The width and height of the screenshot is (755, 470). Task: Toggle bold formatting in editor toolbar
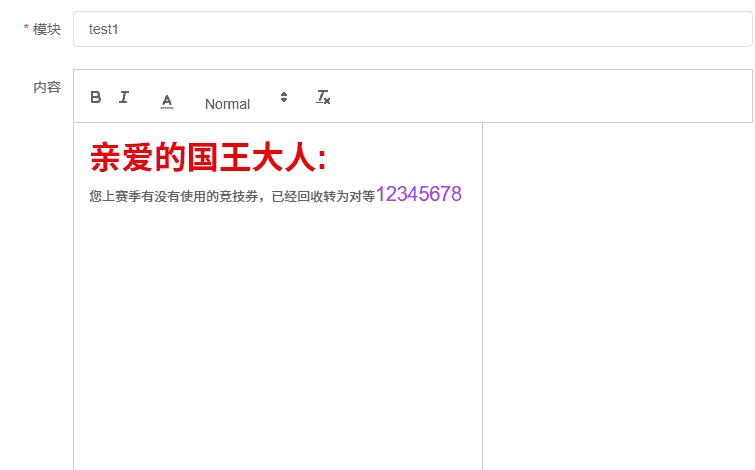click(96, 97)
